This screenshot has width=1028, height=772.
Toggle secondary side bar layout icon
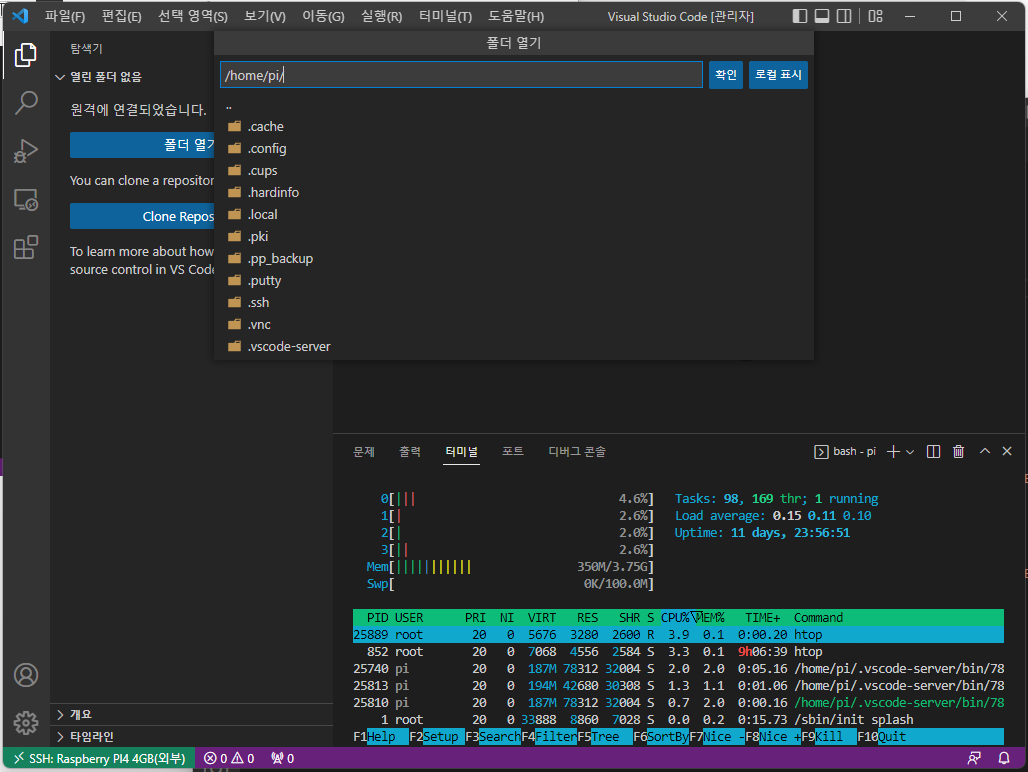tap(844, 16)
